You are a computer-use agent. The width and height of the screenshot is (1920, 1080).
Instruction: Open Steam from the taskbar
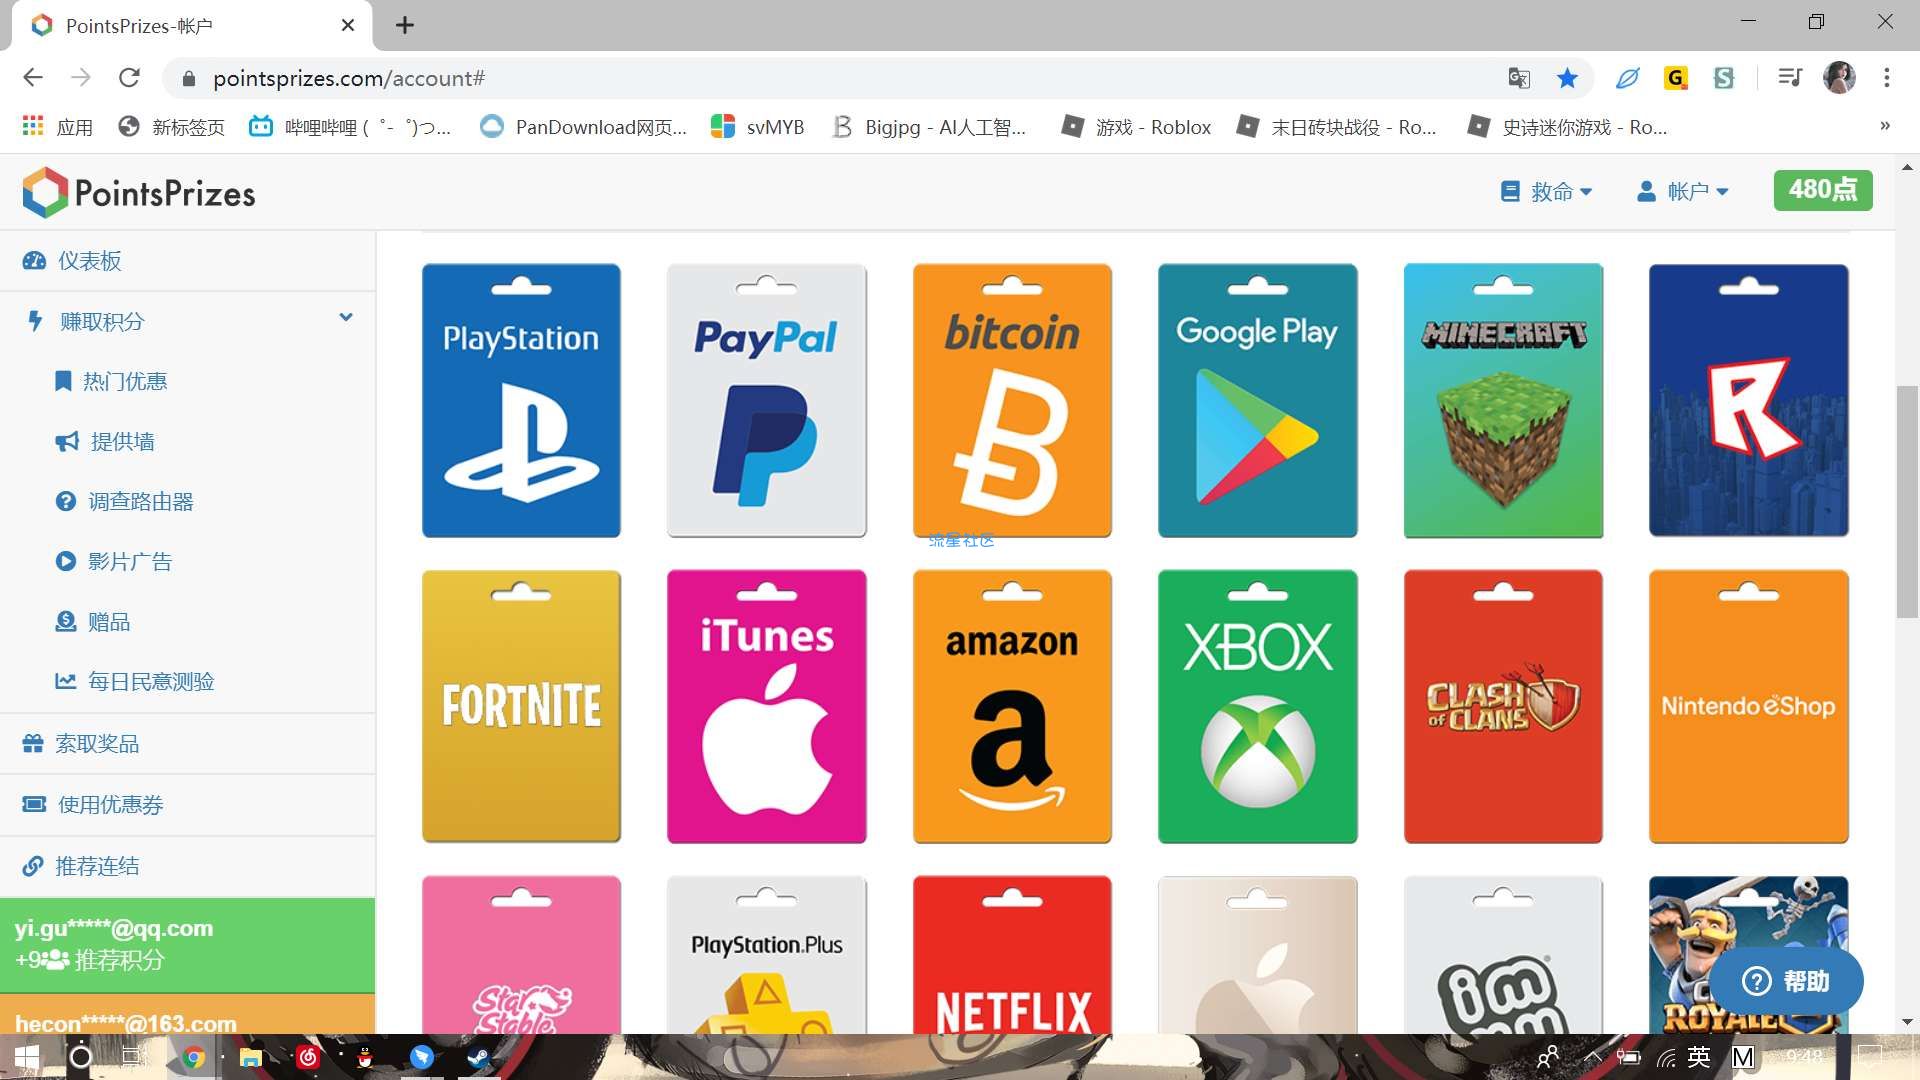pos(479,1058)
